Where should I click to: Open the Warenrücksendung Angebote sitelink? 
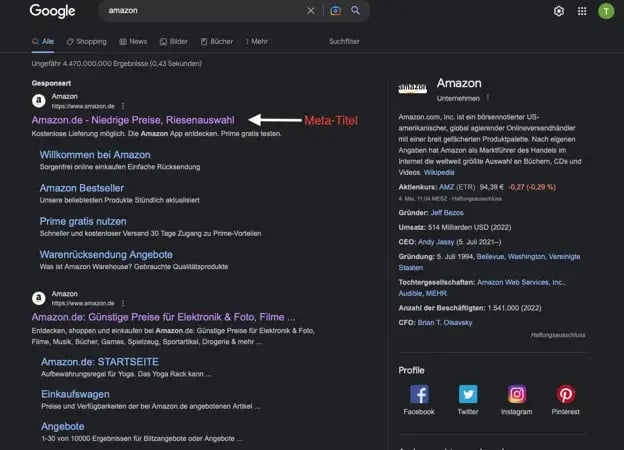tap(106, 255)
